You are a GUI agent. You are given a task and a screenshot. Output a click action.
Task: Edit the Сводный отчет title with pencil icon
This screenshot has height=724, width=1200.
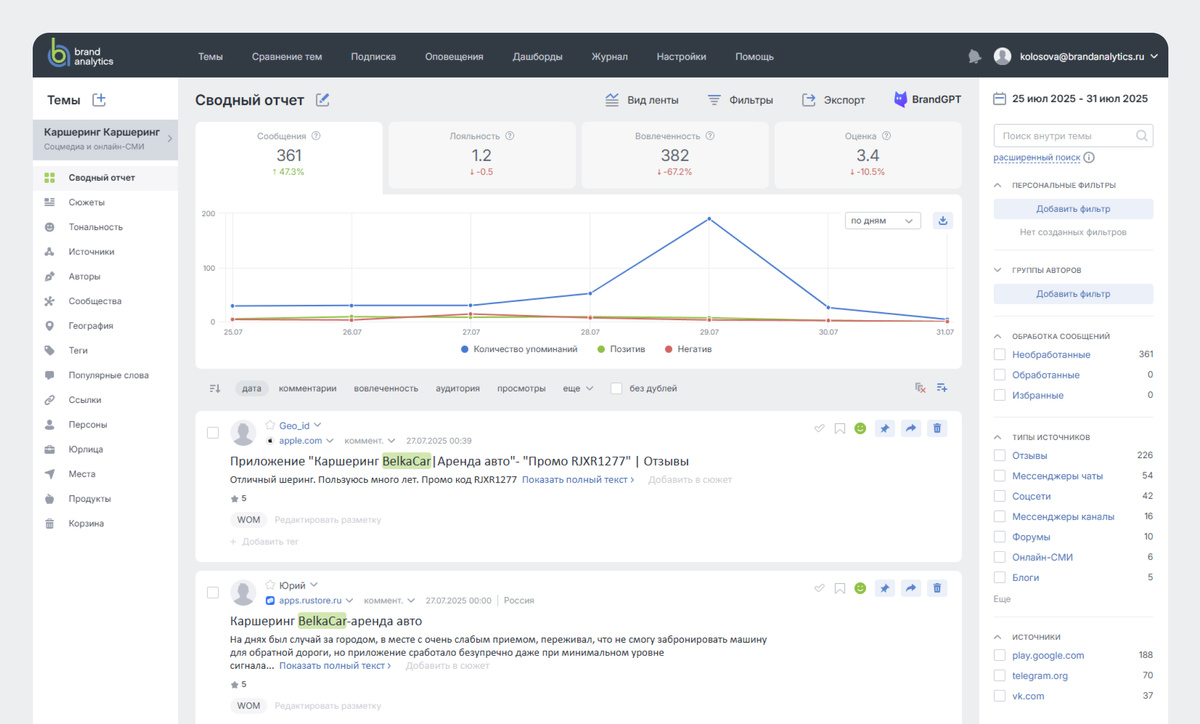click(x=323, y=100)
